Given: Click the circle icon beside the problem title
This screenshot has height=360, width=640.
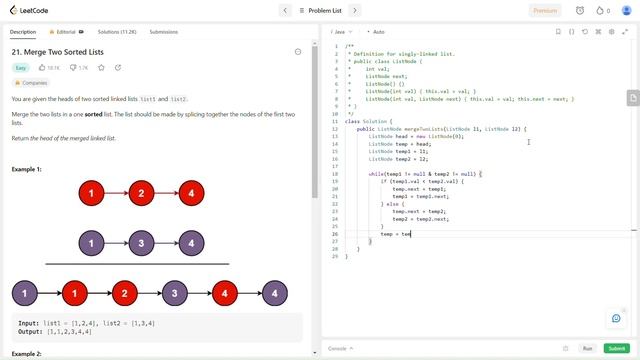Looking at the screenshot, I should tap(298, 52).
